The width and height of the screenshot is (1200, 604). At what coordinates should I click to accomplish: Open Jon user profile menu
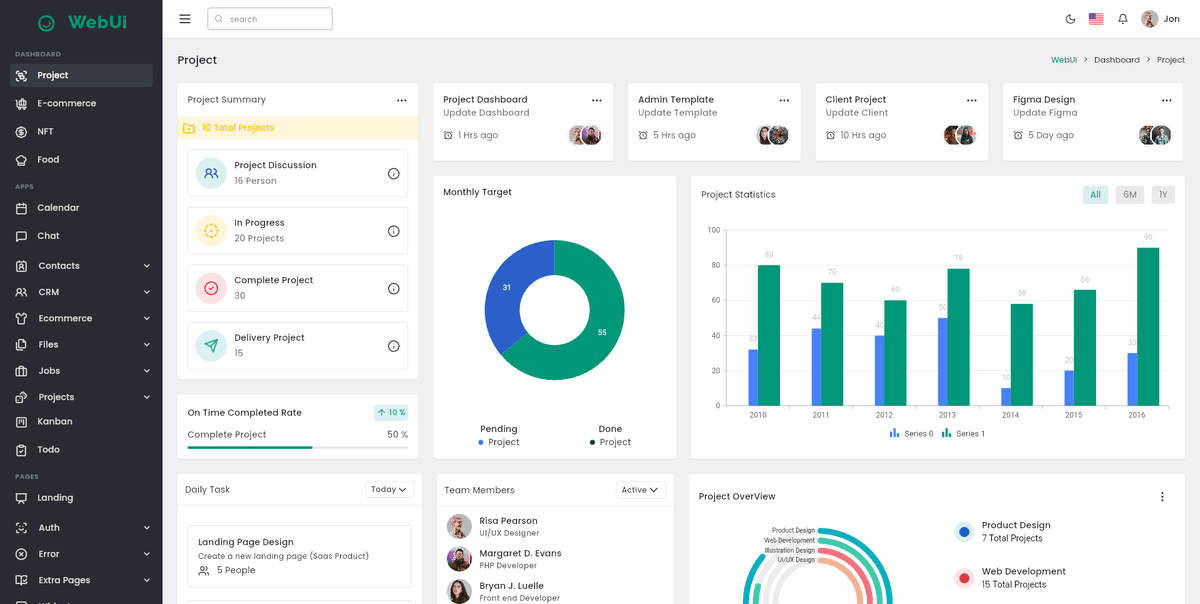(1161, 19)
